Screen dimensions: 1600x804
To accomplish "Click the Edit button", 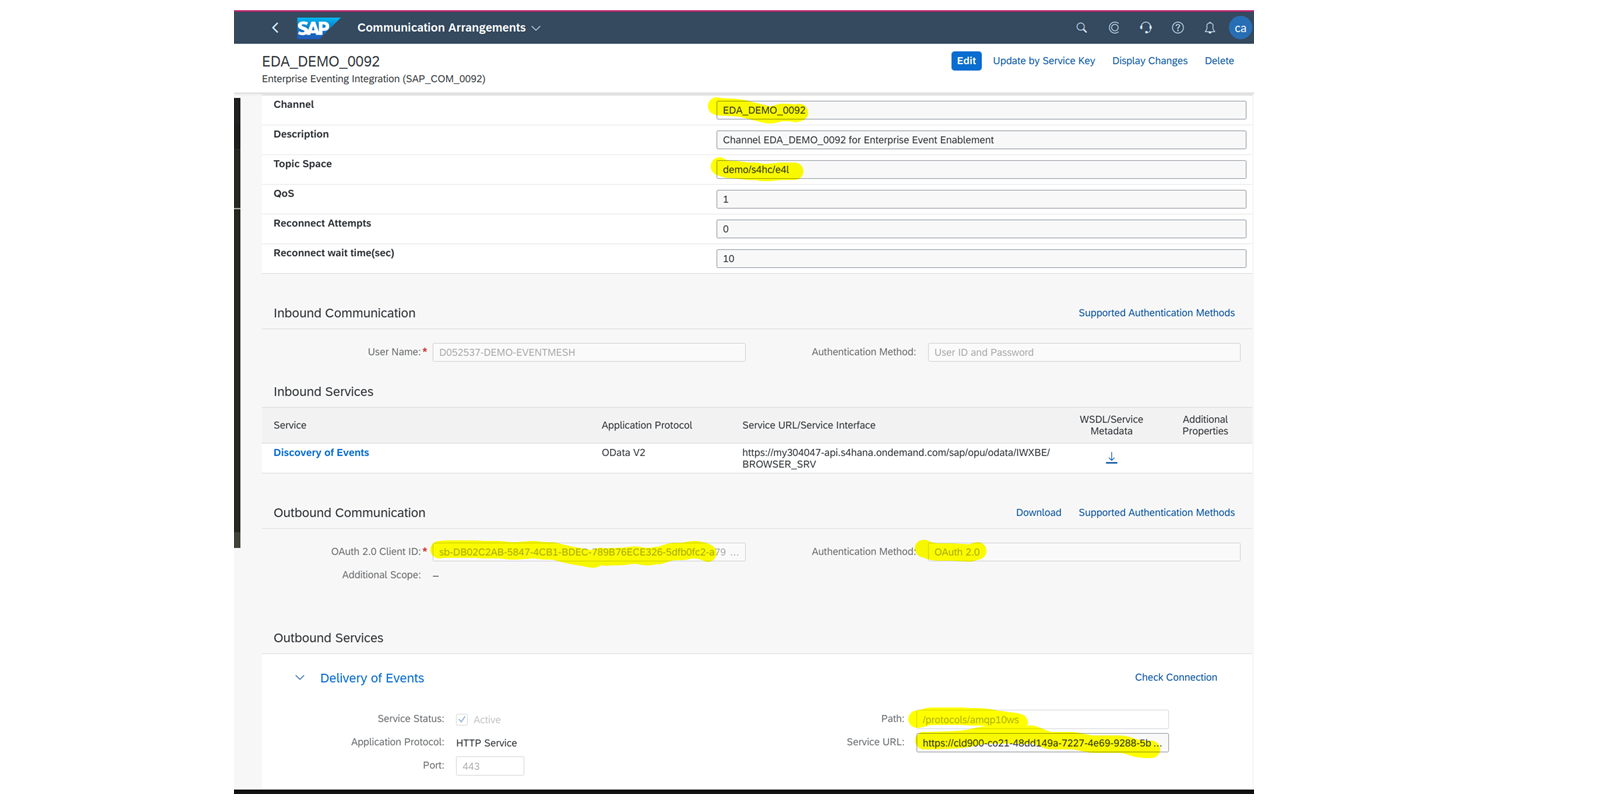I will click(x=966, y=61).
